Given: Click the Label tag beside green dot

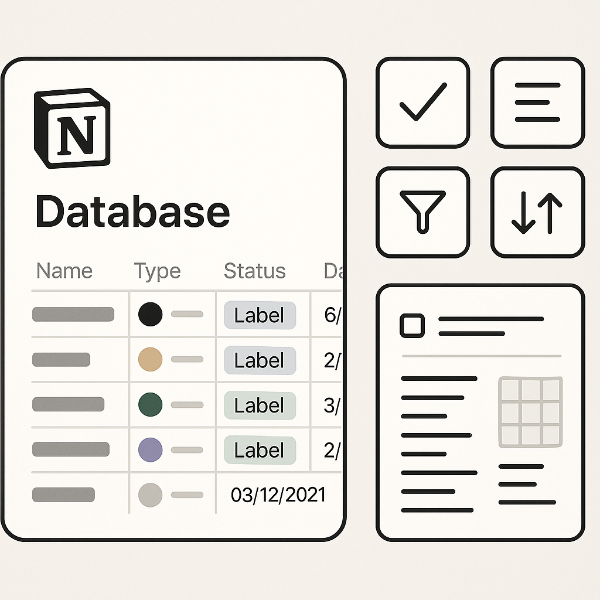Looking at the screenshot, I should [x=260, y=406].
